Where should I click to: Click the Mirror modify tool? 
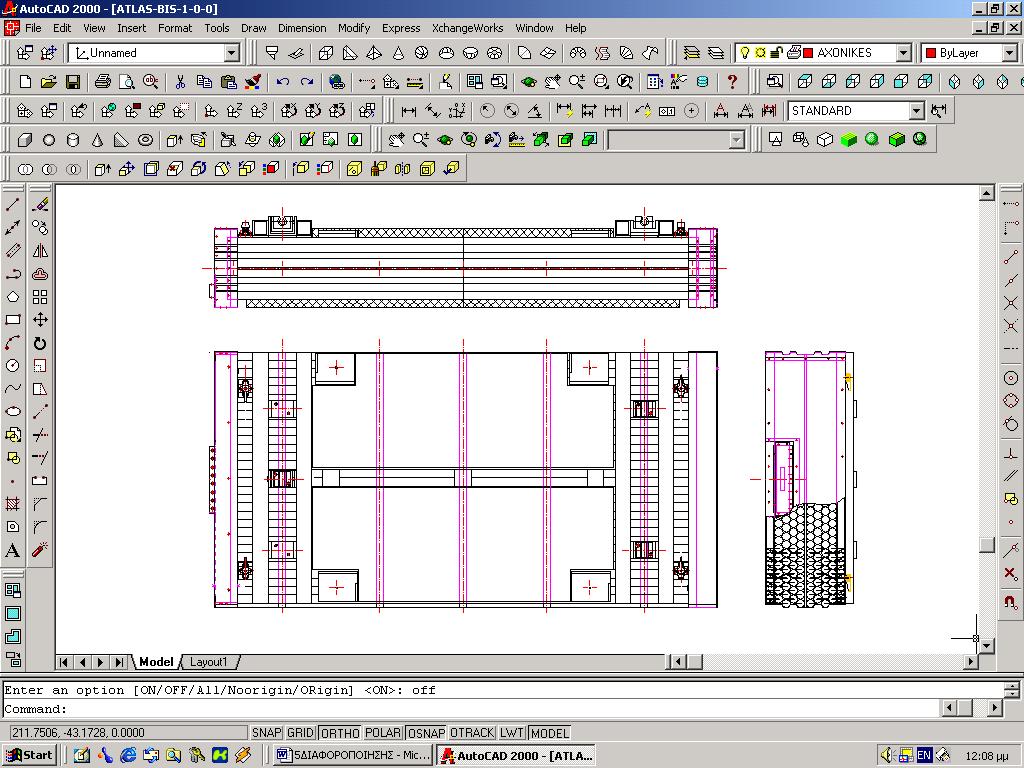click(x=40, y=251)
